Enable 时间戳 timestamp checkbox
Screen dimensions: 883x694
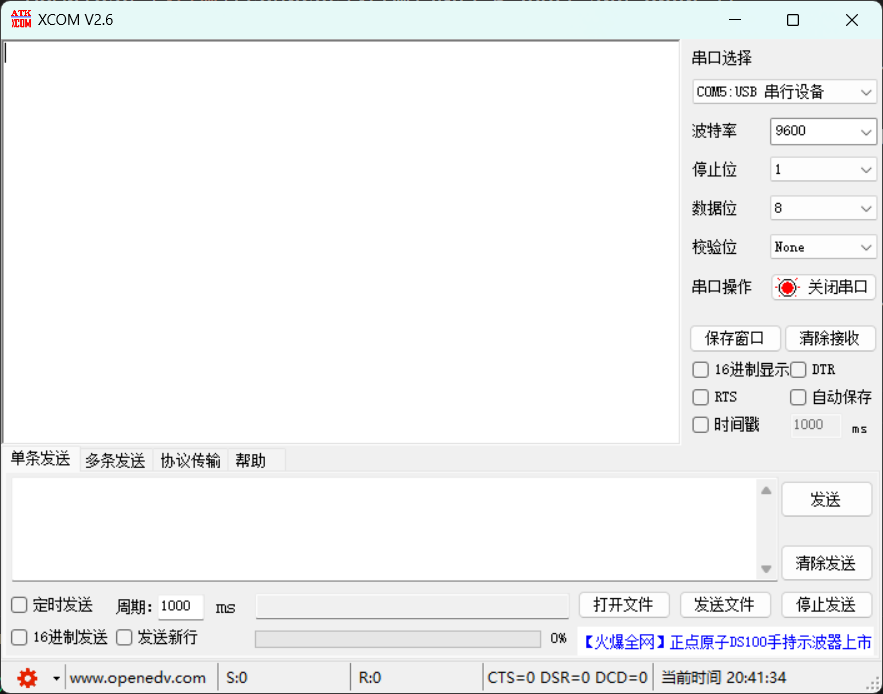(700, 425)
